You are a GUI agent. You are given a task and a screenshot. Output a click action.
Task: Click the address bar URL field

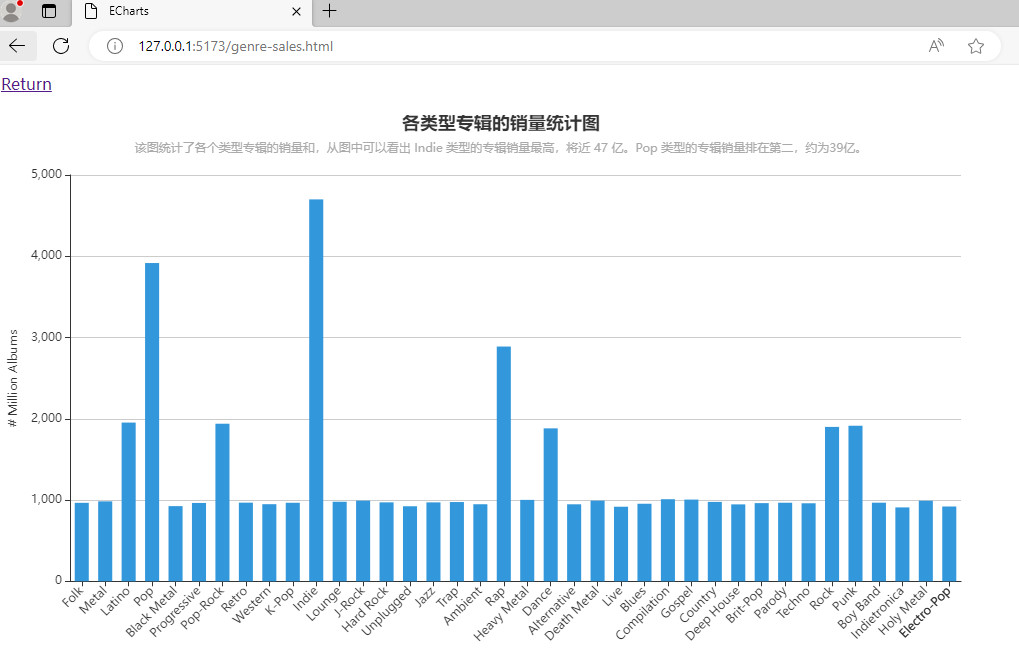(x=500, y=46)
